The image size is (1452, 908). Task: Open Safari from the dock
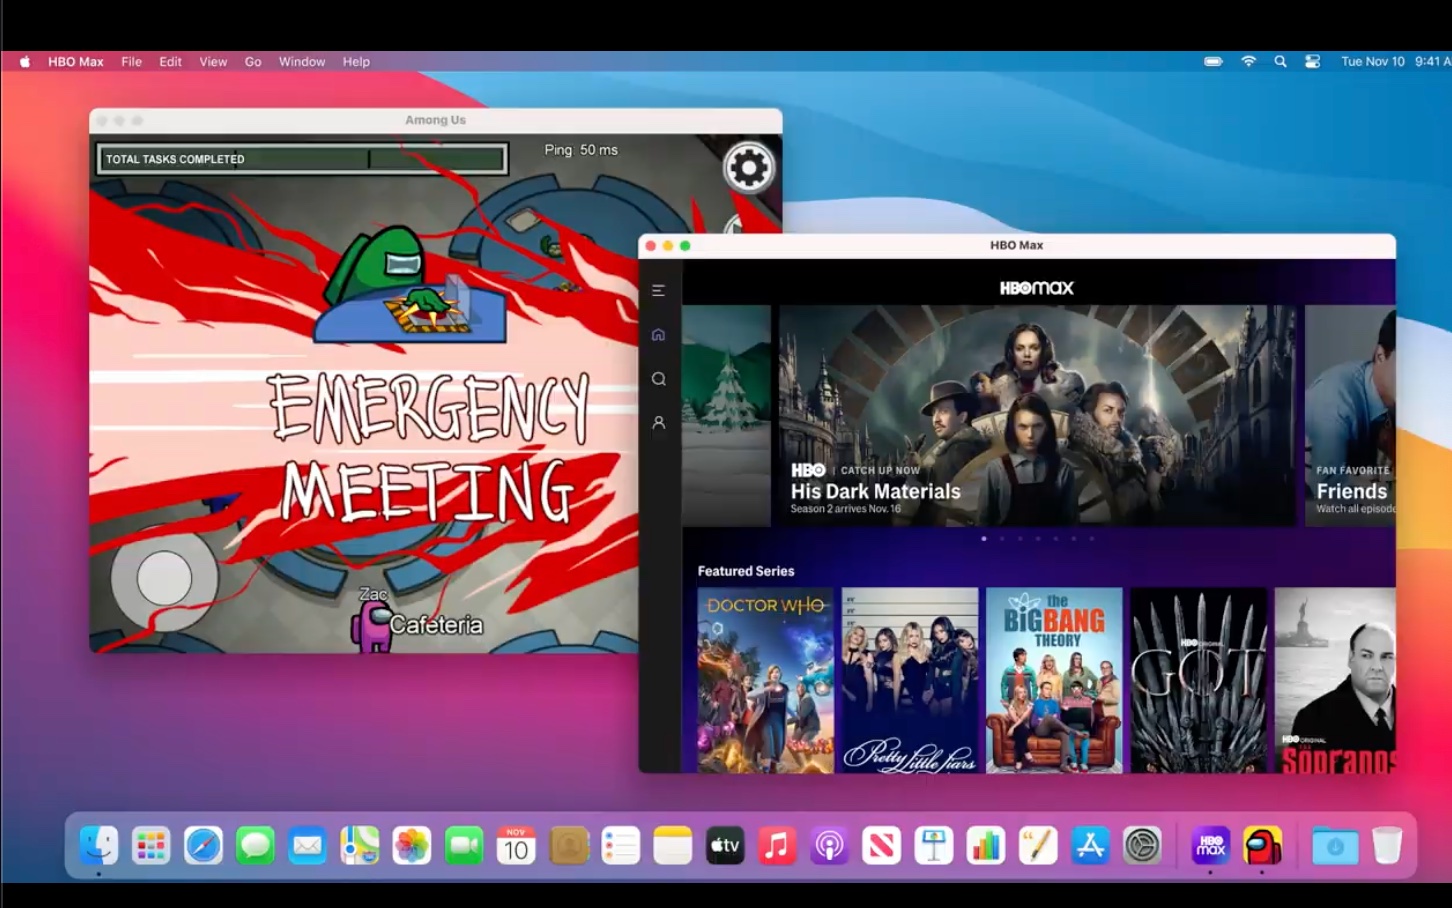[x=203, y=846]
